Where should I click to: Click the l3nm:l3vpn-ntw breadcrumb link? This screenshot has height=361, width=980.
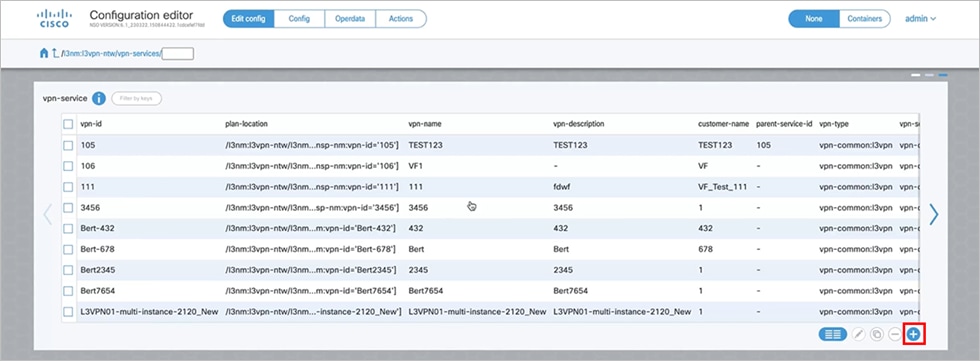tap(88, 54)
